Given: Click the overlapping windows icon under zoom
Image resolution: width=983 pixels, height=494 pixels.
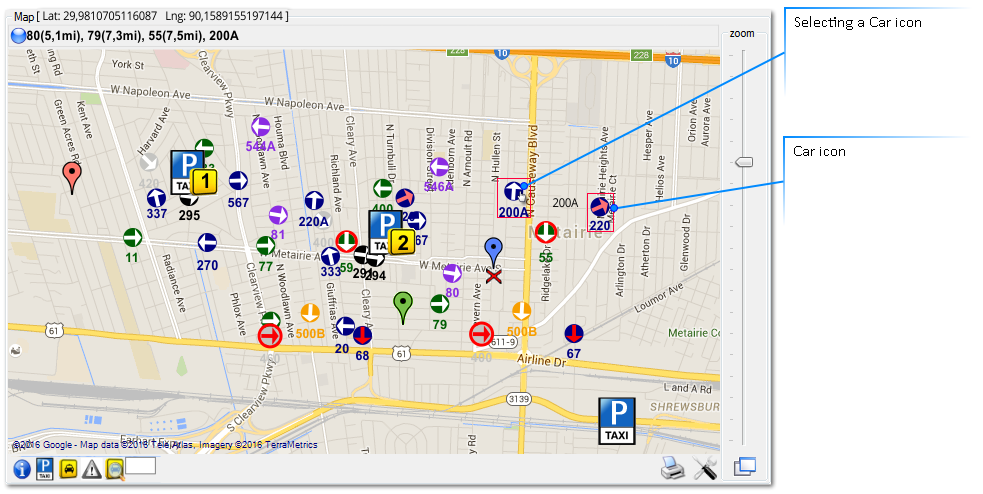Looking at the screenshot, I should 745,466.
